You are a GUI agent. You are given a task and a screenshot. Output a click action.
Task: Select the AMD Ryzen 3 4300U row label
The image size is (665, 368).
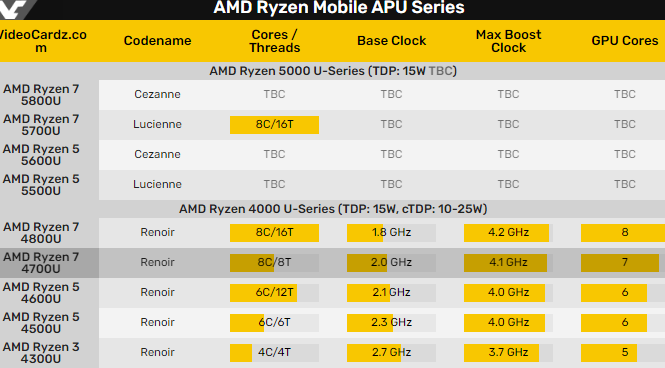click(x=41, y=353)
